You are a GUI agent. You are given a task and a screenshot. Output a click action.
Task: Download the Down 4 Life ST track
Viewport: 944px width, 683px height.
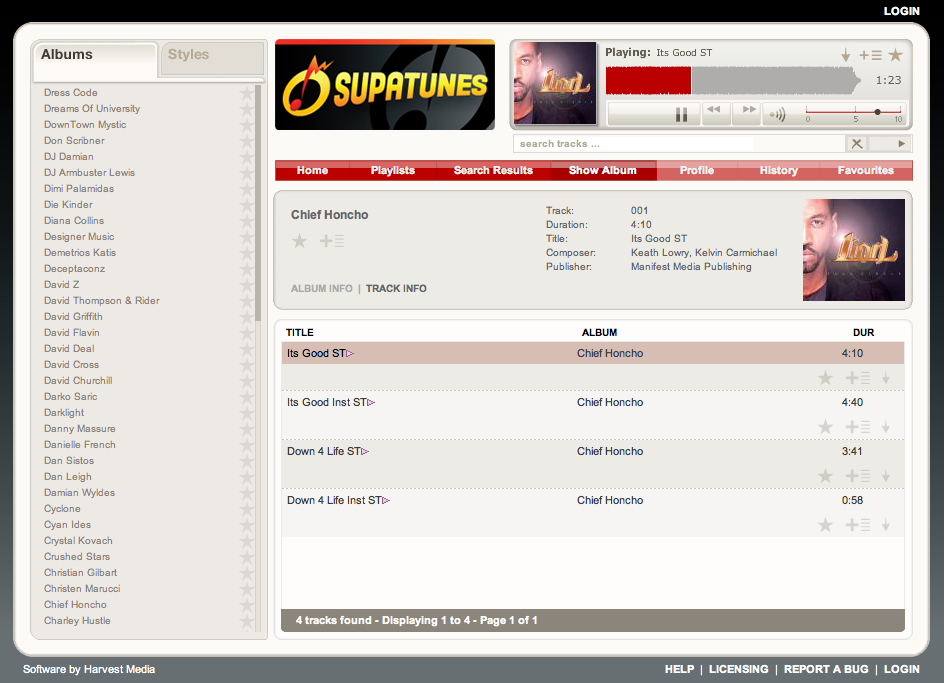click(x=886, y=476)
